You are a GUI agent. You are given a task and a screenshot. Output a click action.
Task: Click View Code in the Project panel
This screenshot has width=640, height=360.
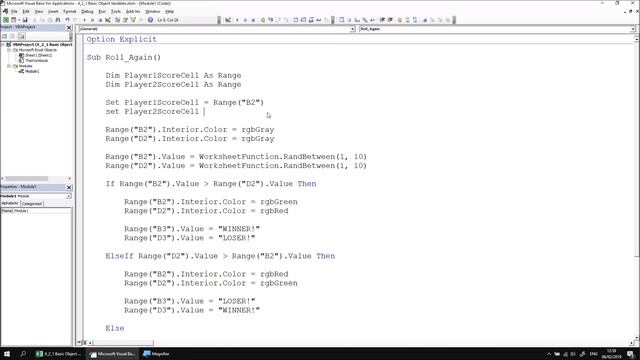4,36
